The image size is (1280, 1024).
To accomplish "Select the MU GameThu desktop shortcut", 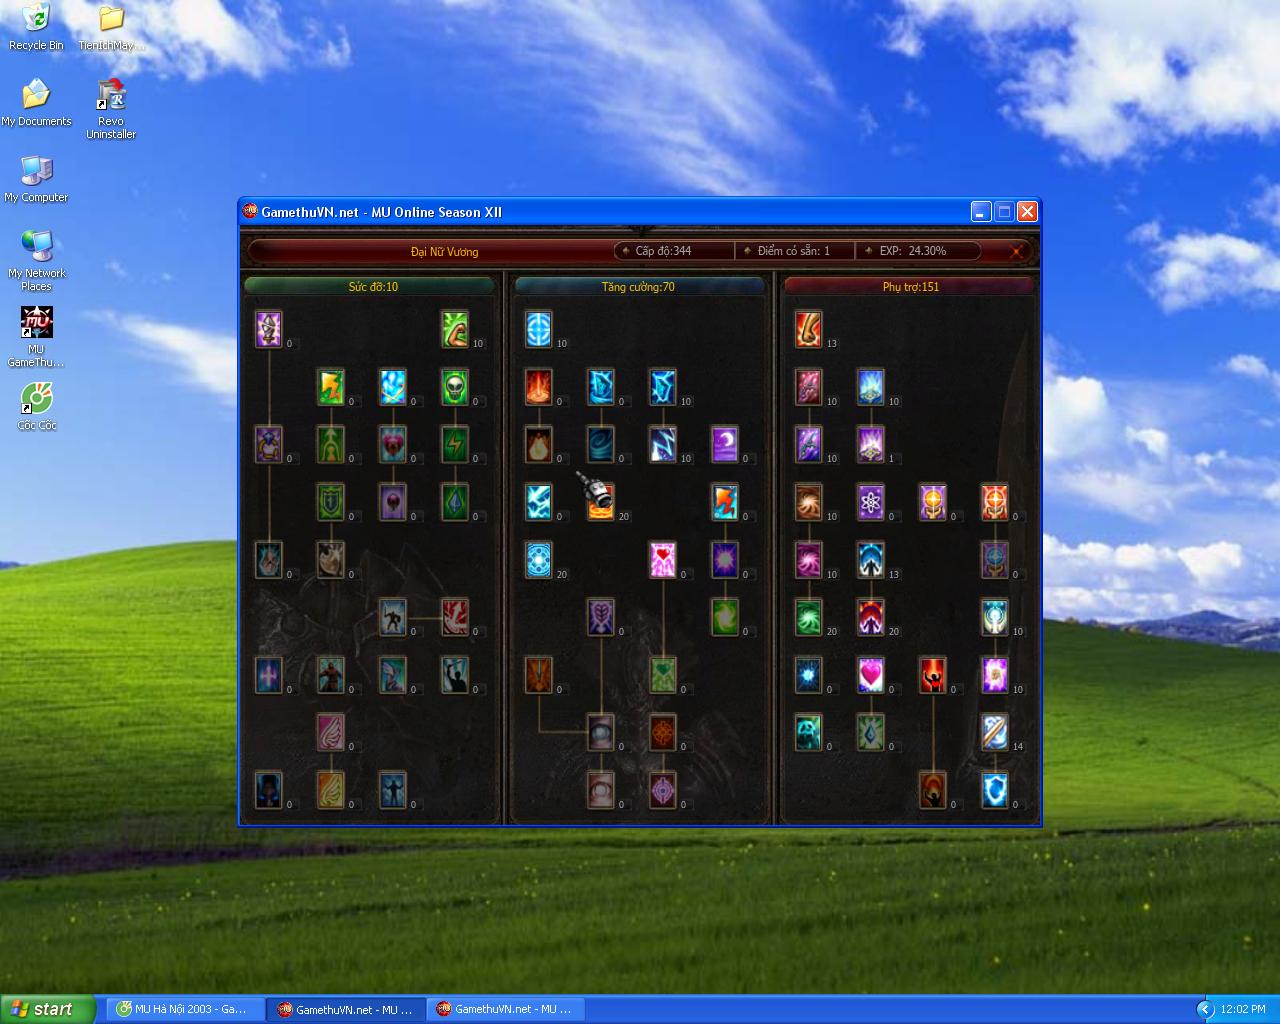I will pos(36,337).
